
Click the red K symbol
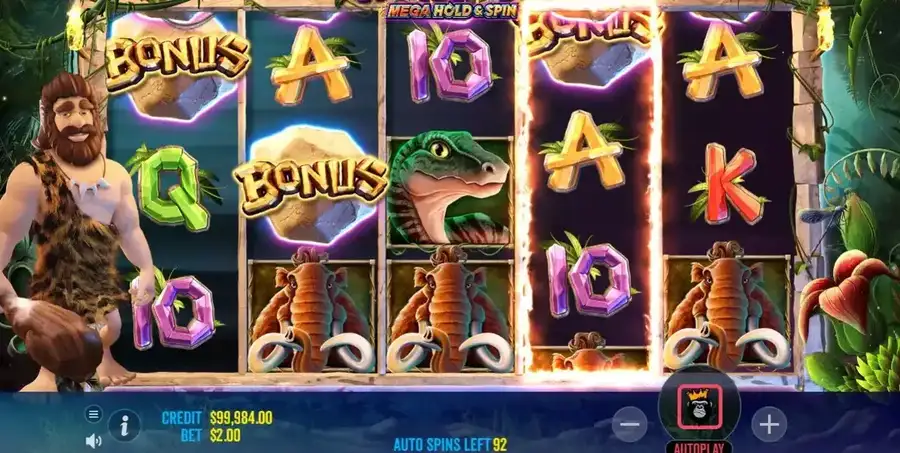coord(728,183)
